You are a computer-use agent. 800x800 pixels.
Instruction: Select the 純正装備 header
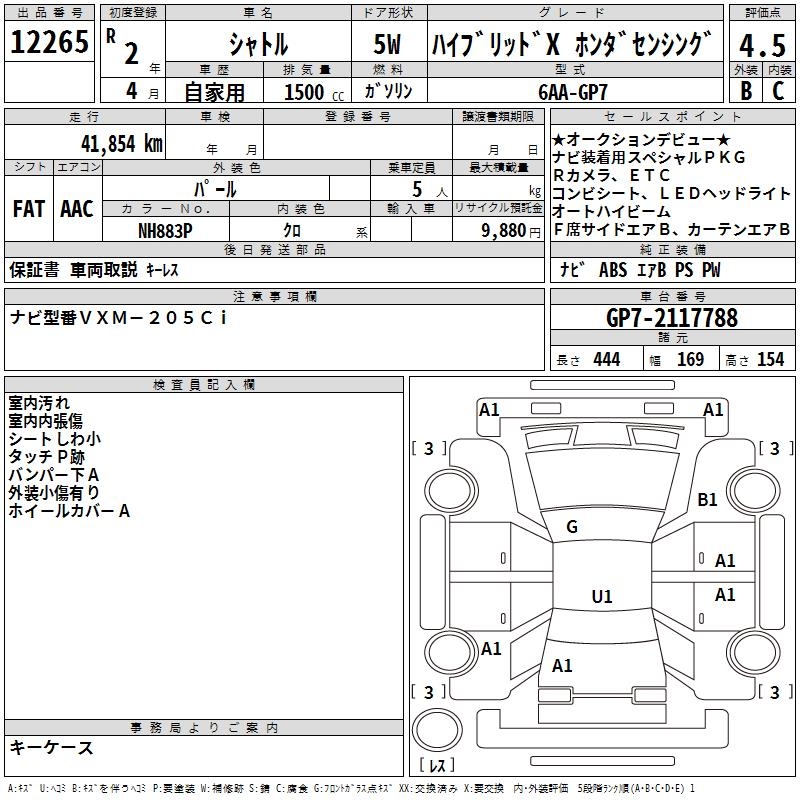[x=673, y=249]
